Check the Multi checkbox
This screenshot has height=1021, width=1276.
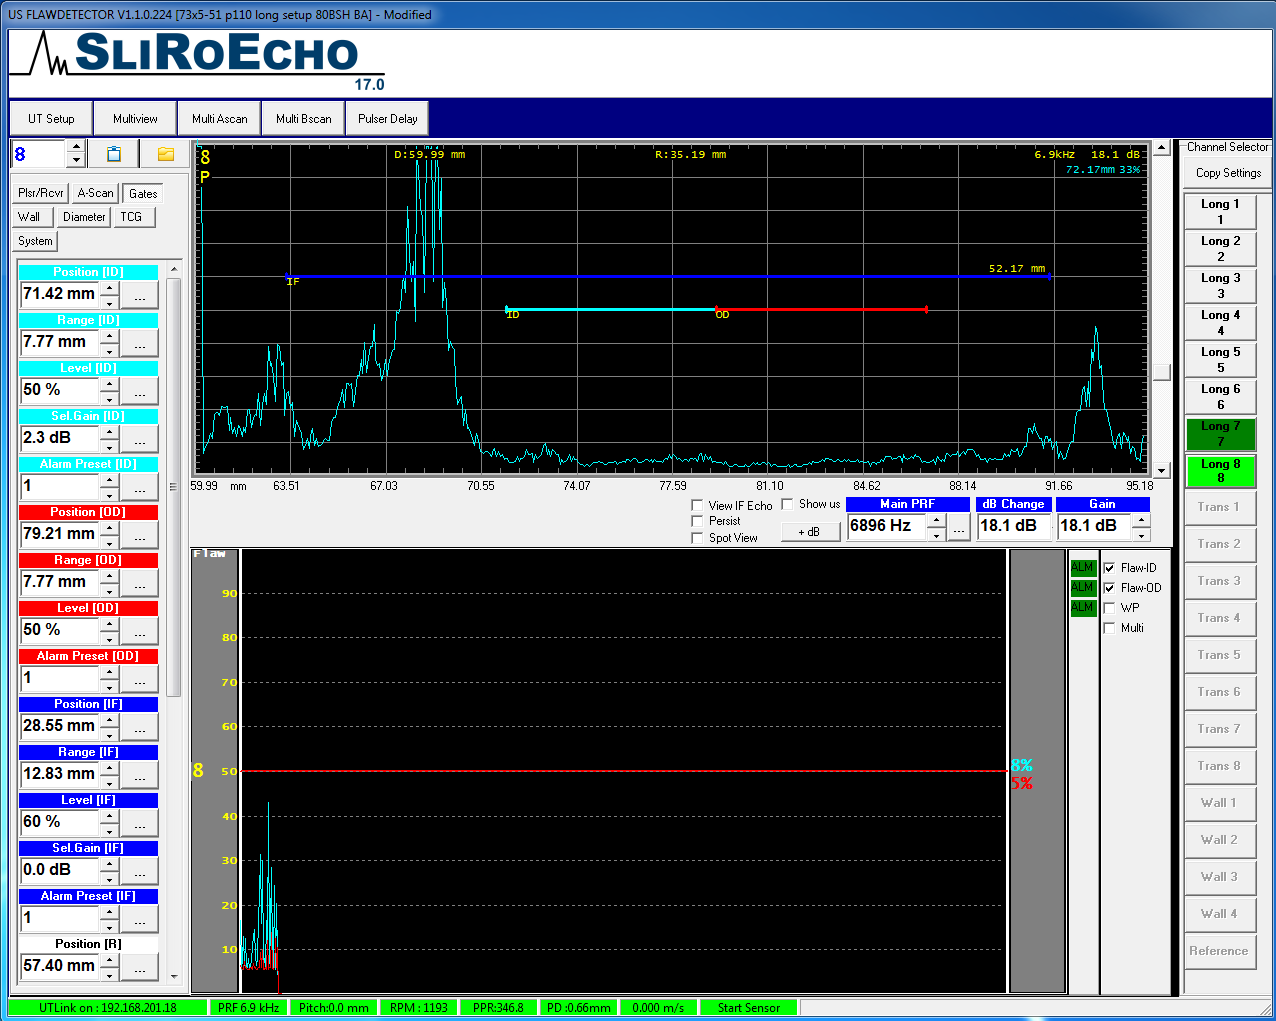[x=1109, y=628]
